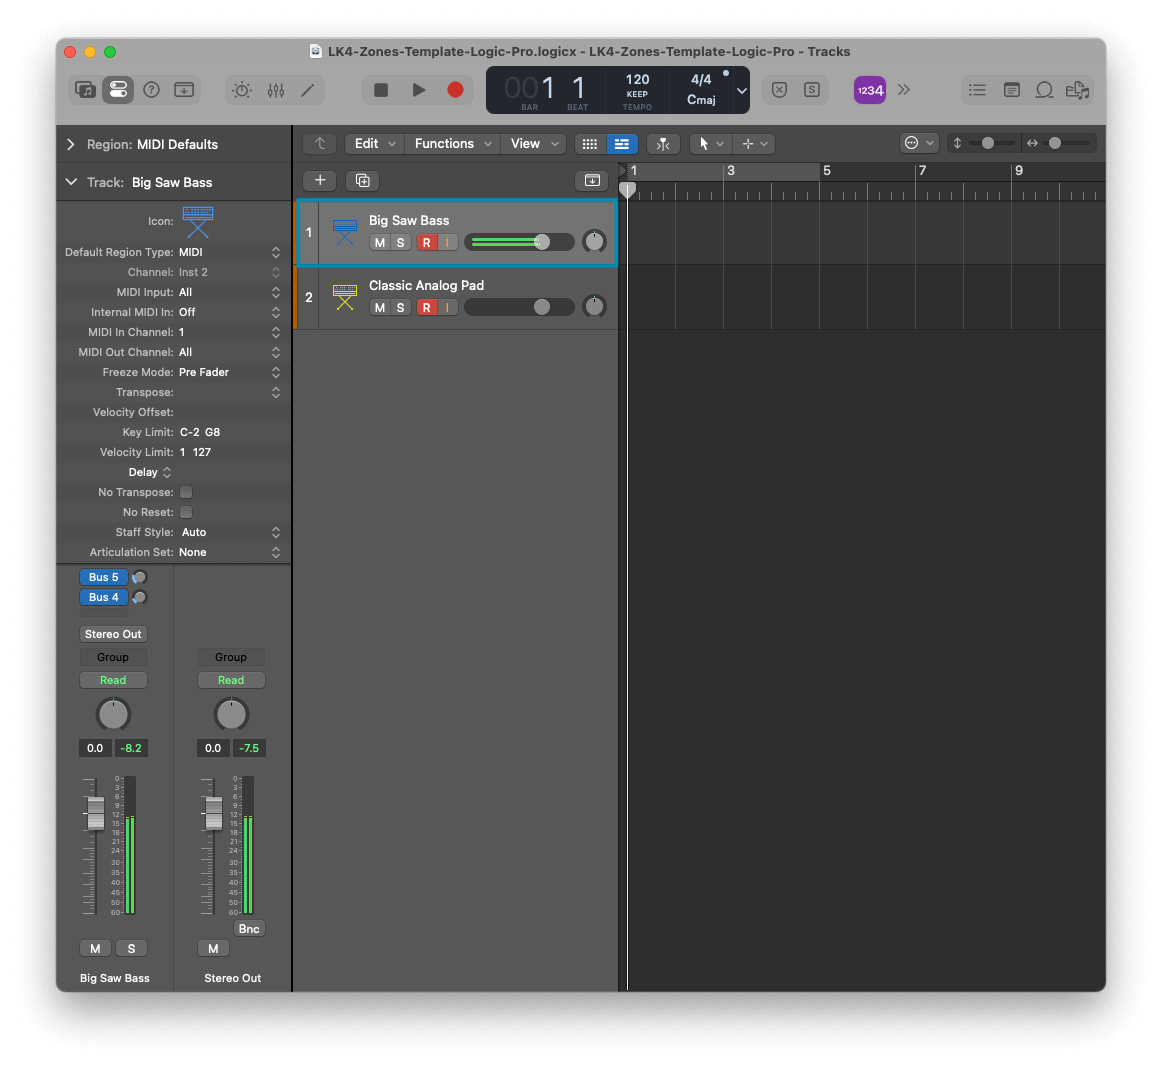Open Quick Help question mark icon
Screen dimensions: 1162x1066
click(x=151, y=90)
